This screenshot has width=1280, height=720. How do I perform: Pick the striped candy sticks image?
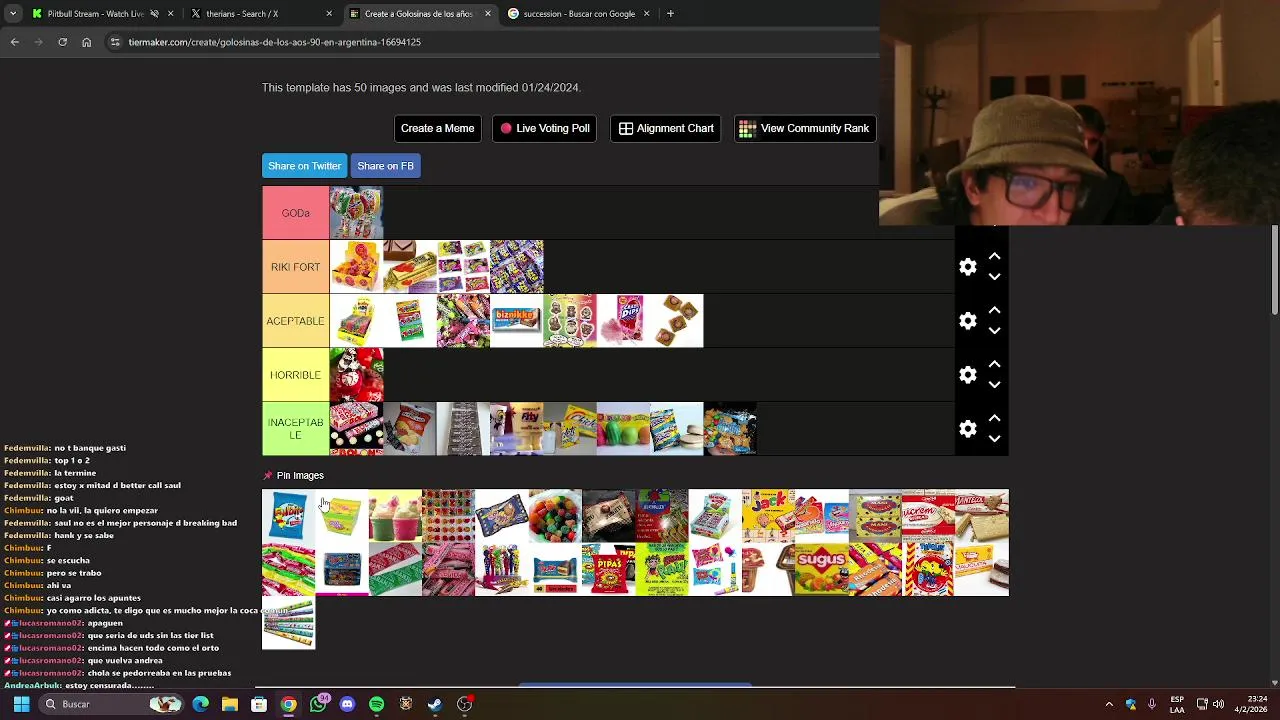(289, 623)
